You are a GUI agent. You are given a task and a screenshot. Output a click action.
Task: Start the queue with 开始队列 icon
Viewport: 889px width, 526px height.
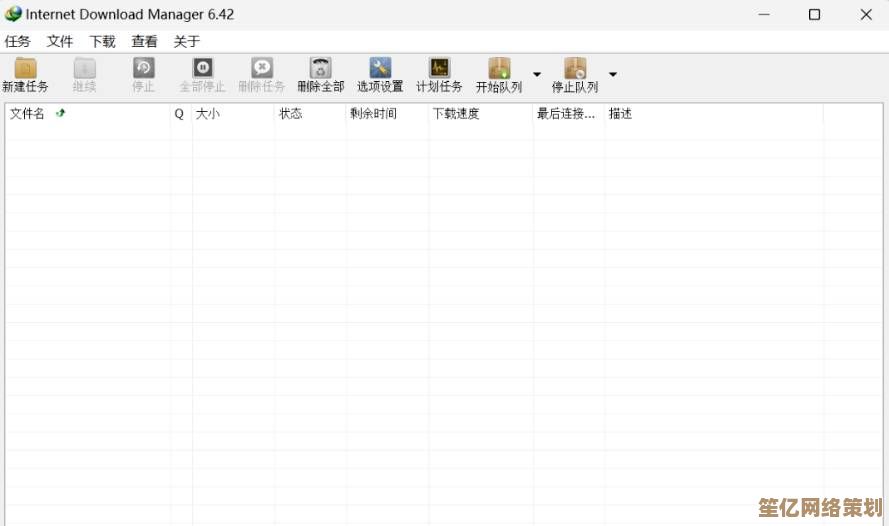(x=499, y=70)
